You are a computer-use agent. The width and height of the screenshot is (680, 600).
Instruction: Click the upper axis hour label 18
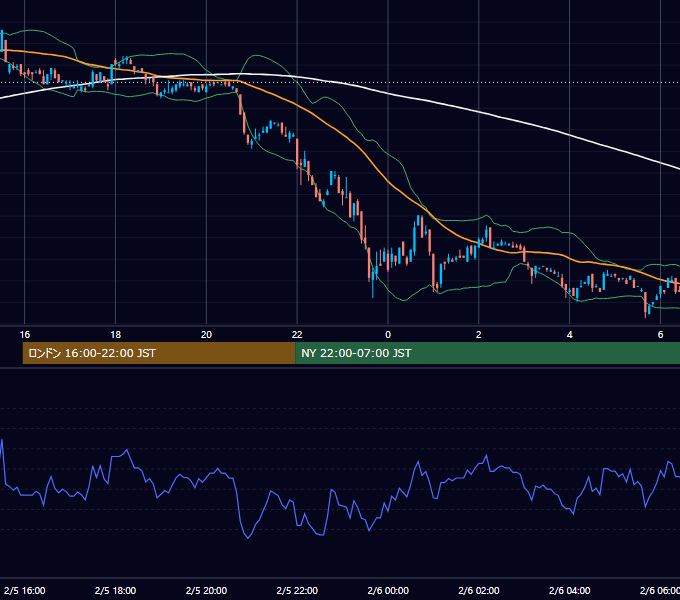115,335
